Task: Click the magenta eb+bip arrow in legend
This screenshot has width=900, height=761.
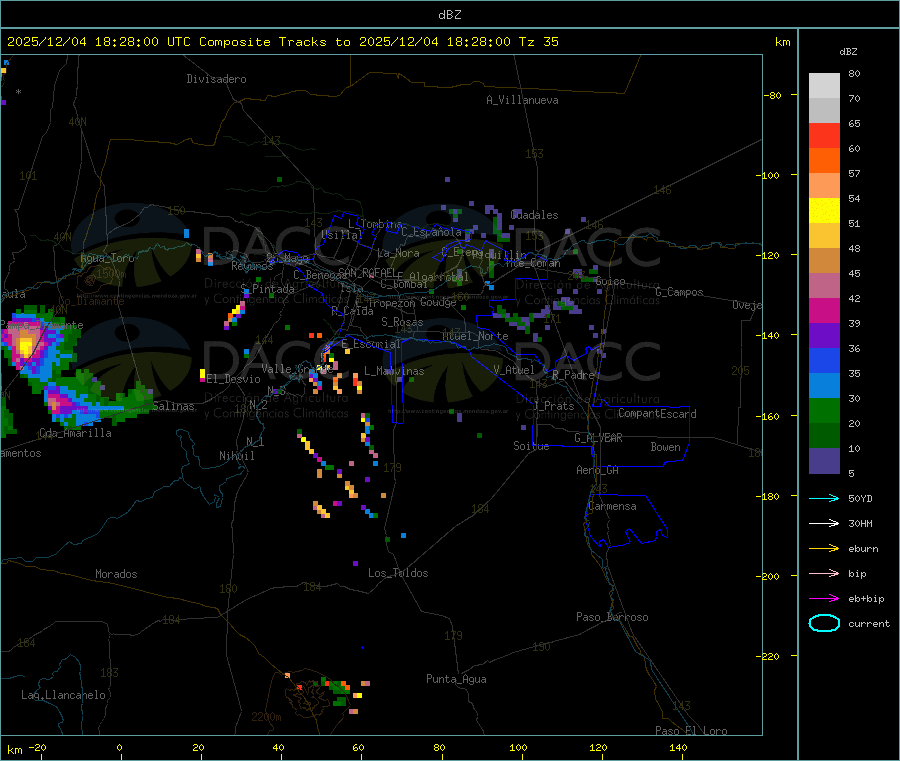Action: [824, 599]
